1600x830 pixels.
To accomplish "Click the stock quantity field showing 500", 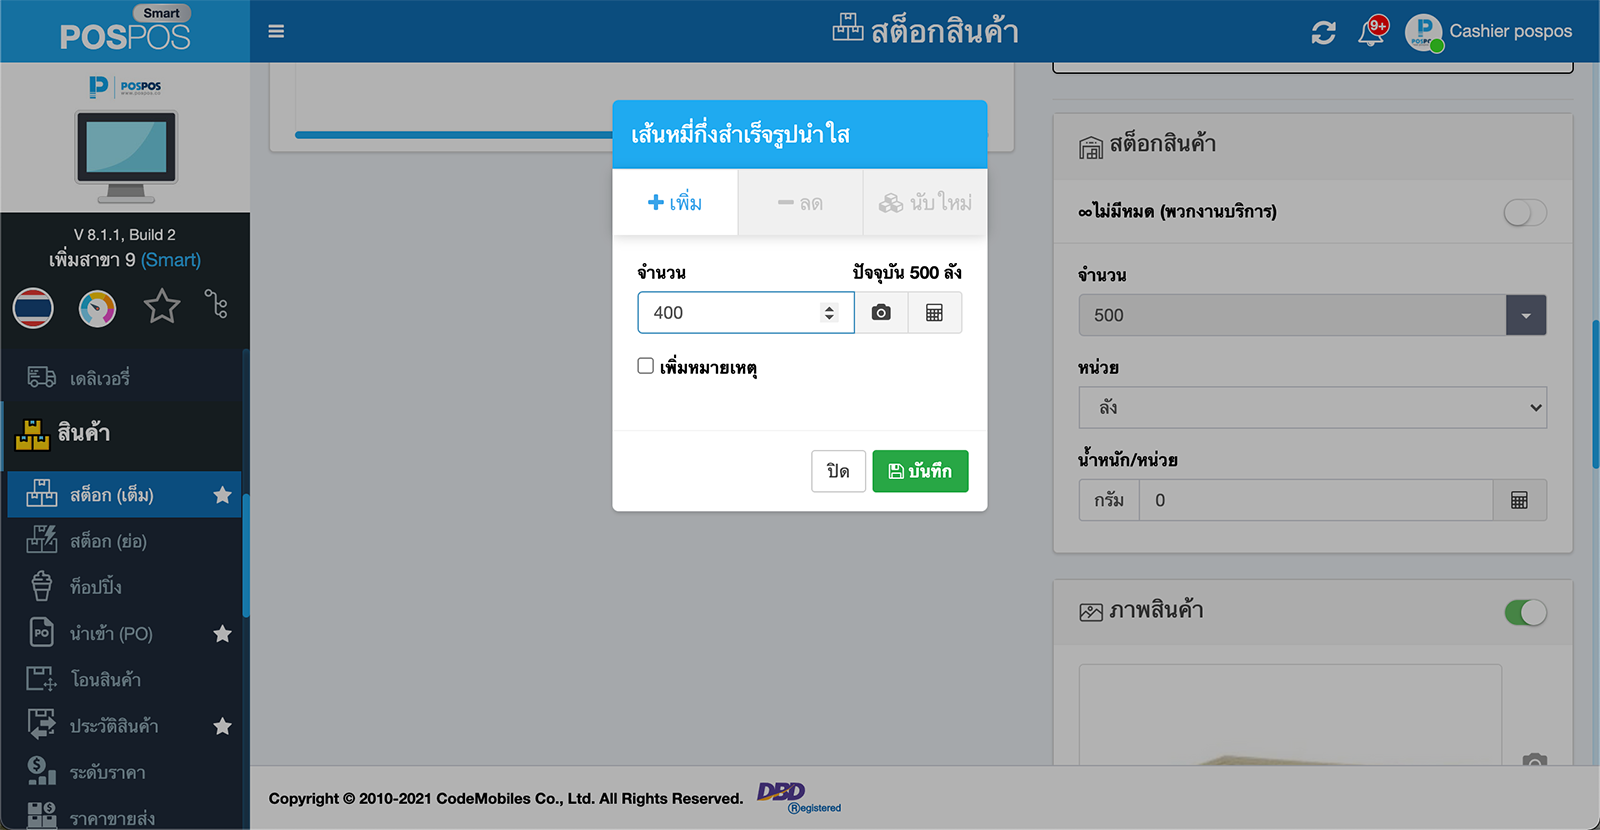I will pyautogui.click(x=1292, y=315).
